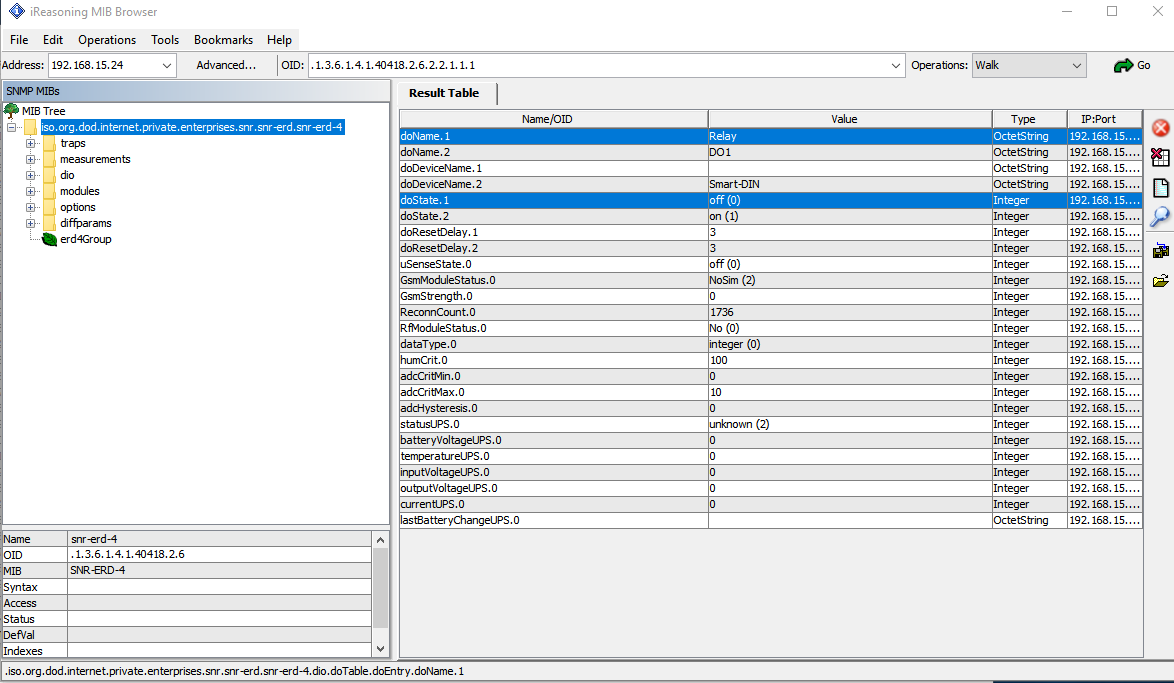Select the erd4Group leaf node

click(x=85, y=239)
